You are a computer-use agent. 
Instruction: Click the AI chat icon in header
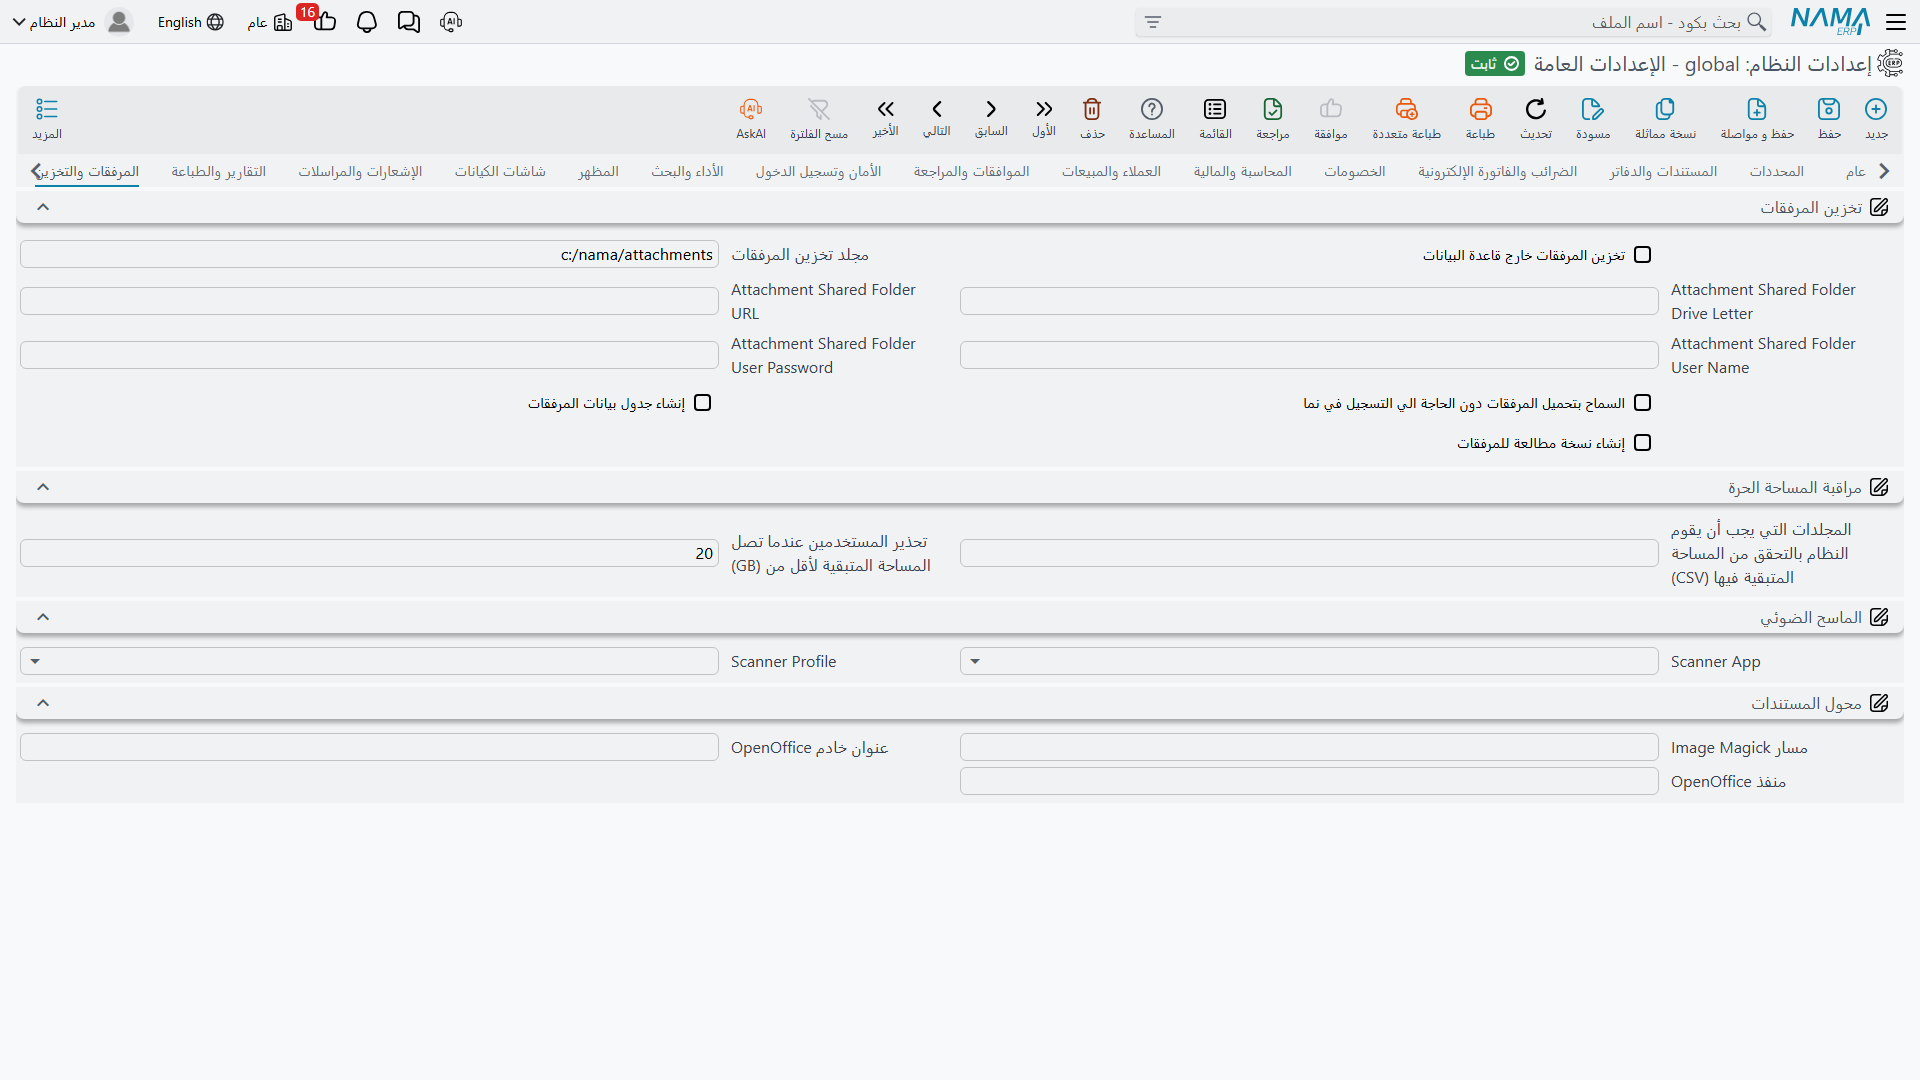coord(451,22)
